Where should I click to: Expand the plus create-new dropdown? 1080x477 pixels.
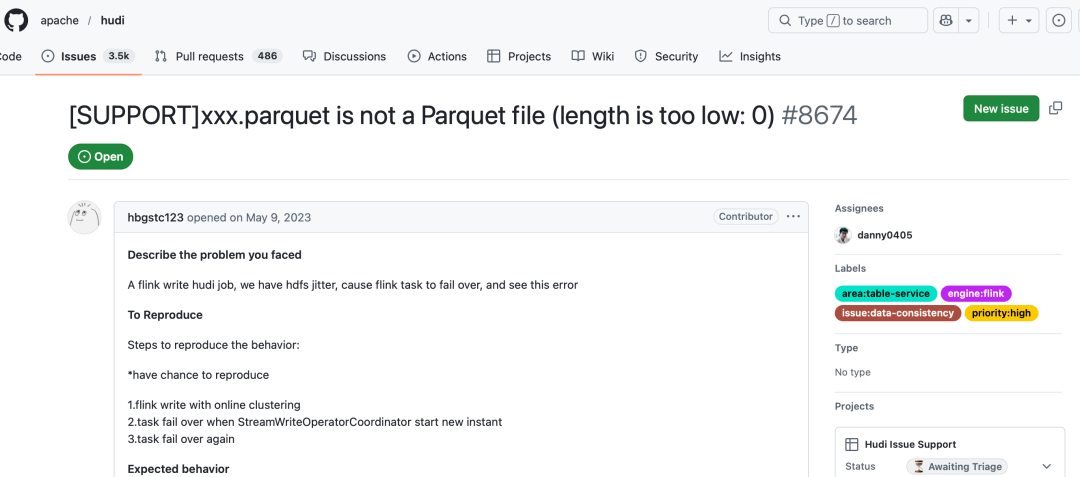pyautogui.click(x=1019, y=21)
